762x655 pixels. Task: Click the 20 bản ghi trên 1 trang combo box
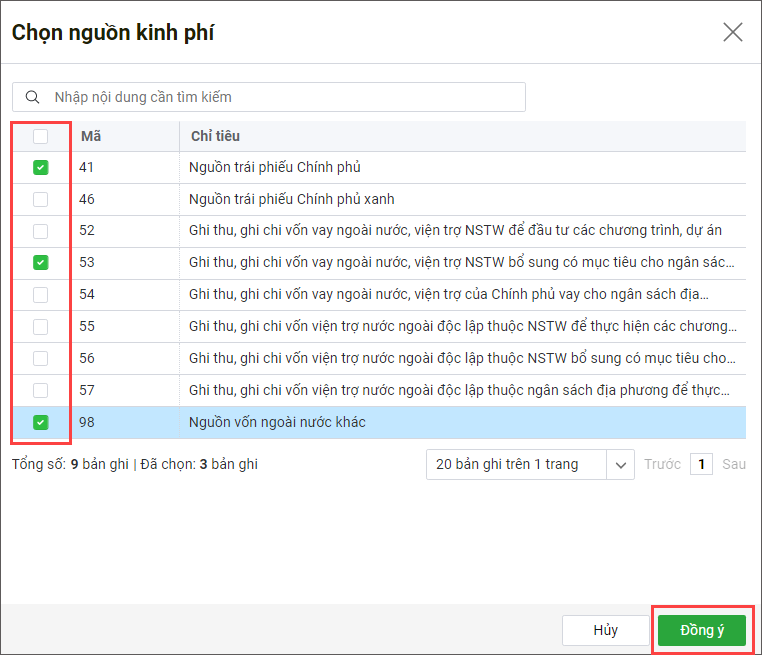click(x=517, y=465)
